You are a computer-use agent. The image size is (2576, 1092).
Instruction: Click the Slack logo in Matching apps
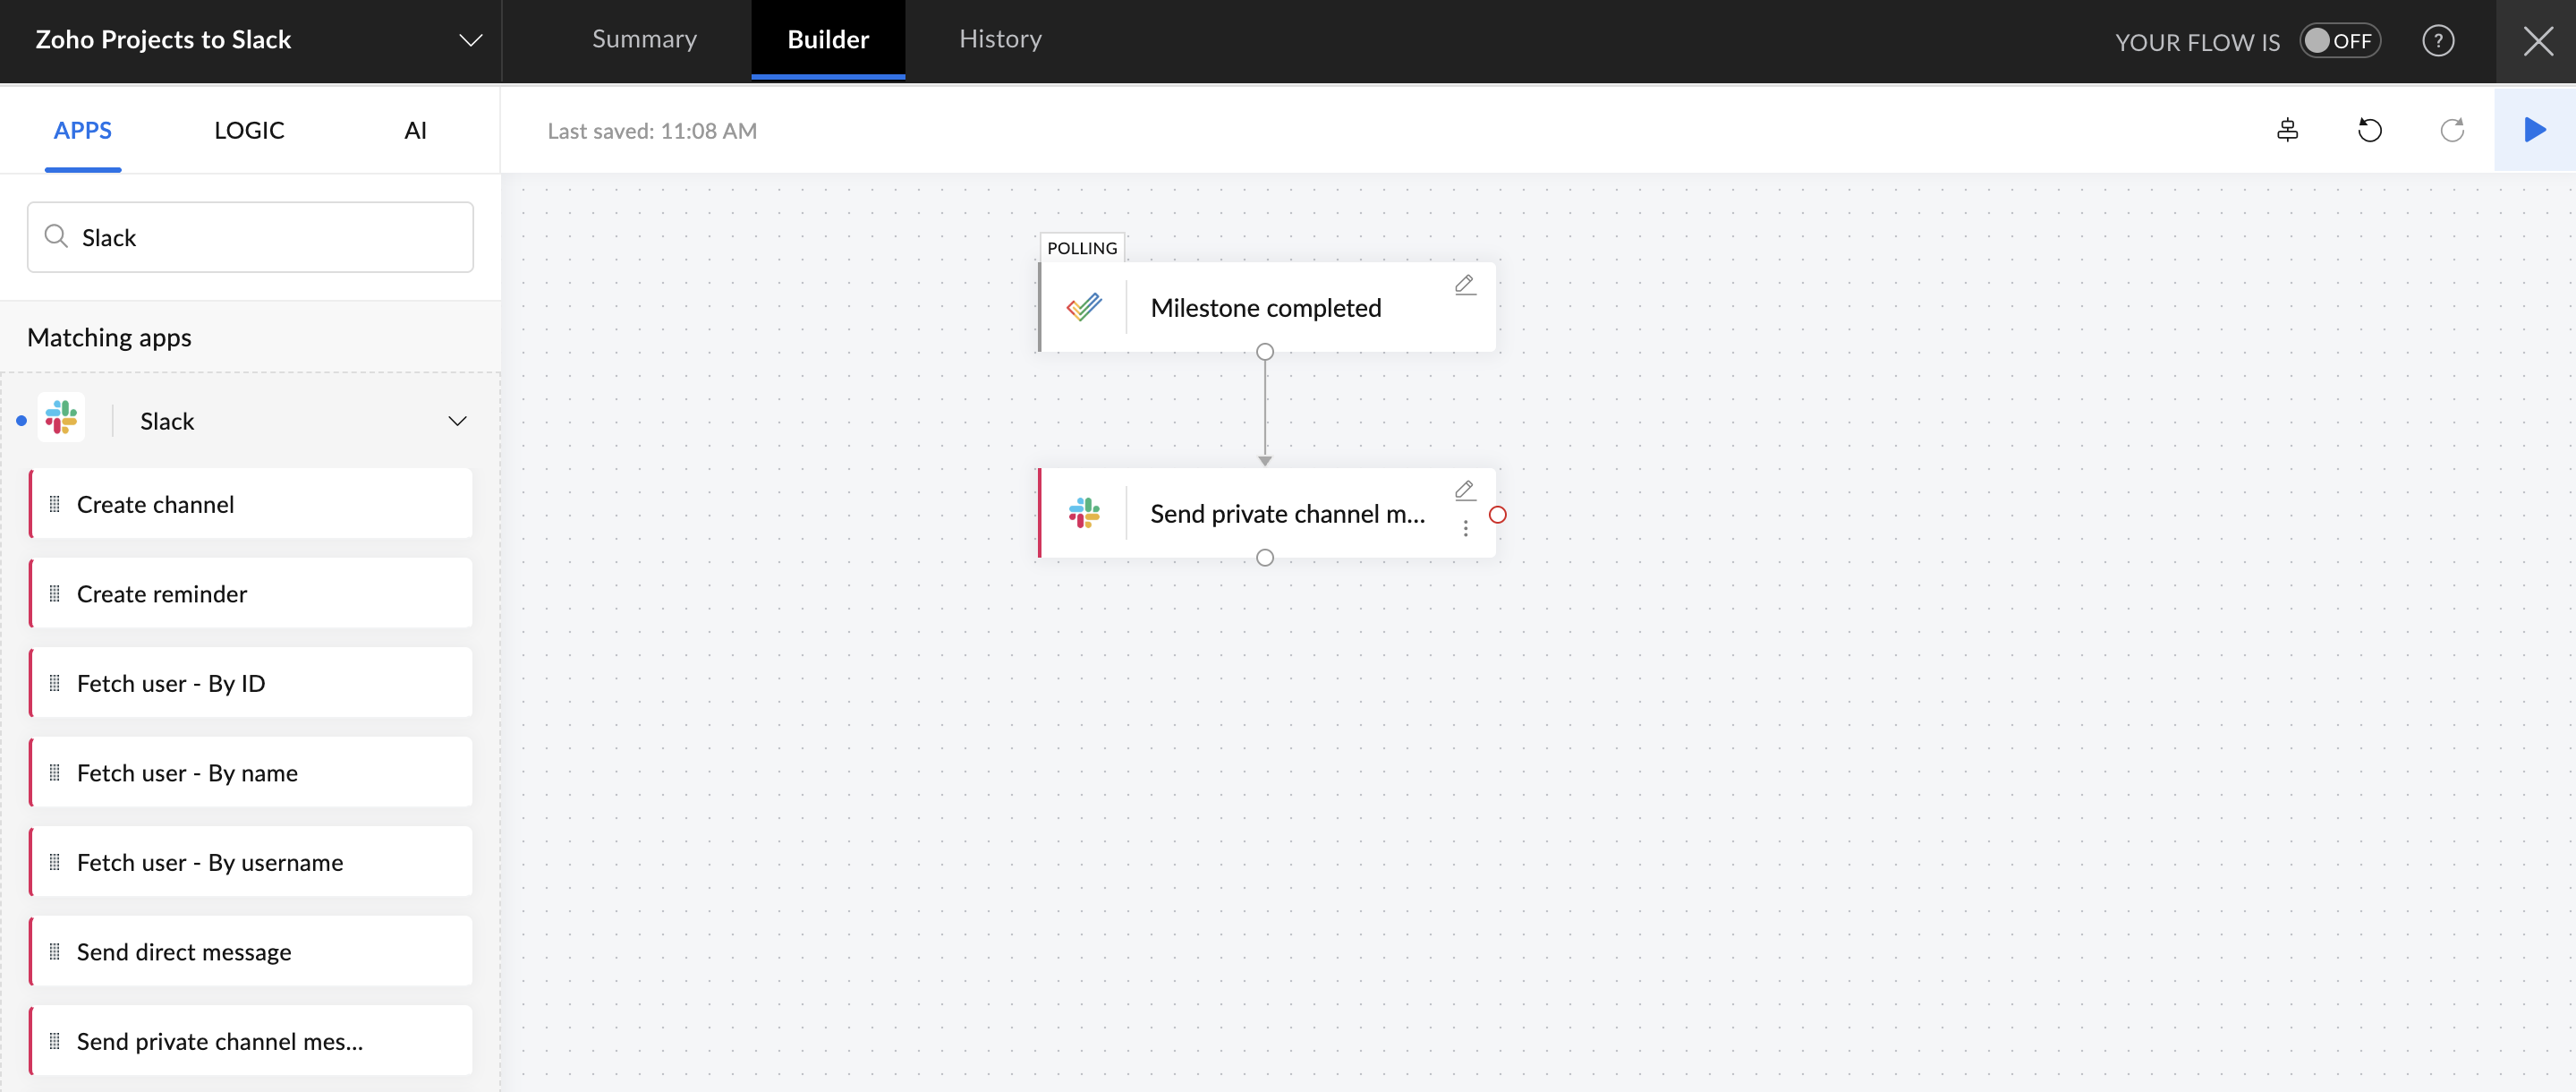[x=61, y=420]
